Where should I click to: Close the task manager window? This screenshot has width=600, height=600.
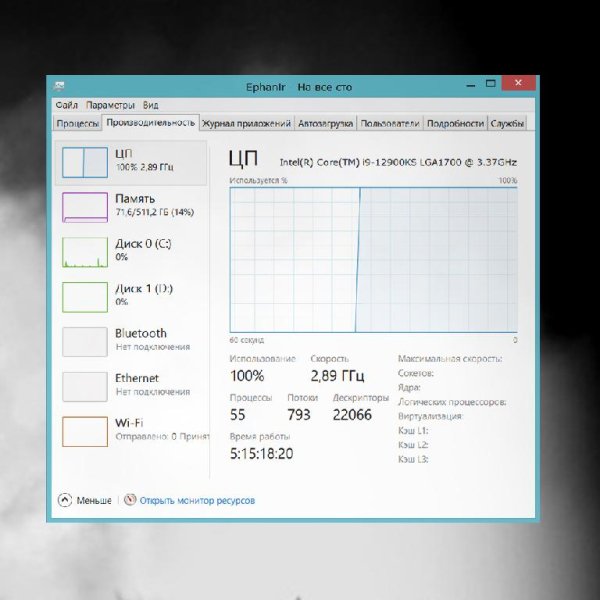click(518, 83)
